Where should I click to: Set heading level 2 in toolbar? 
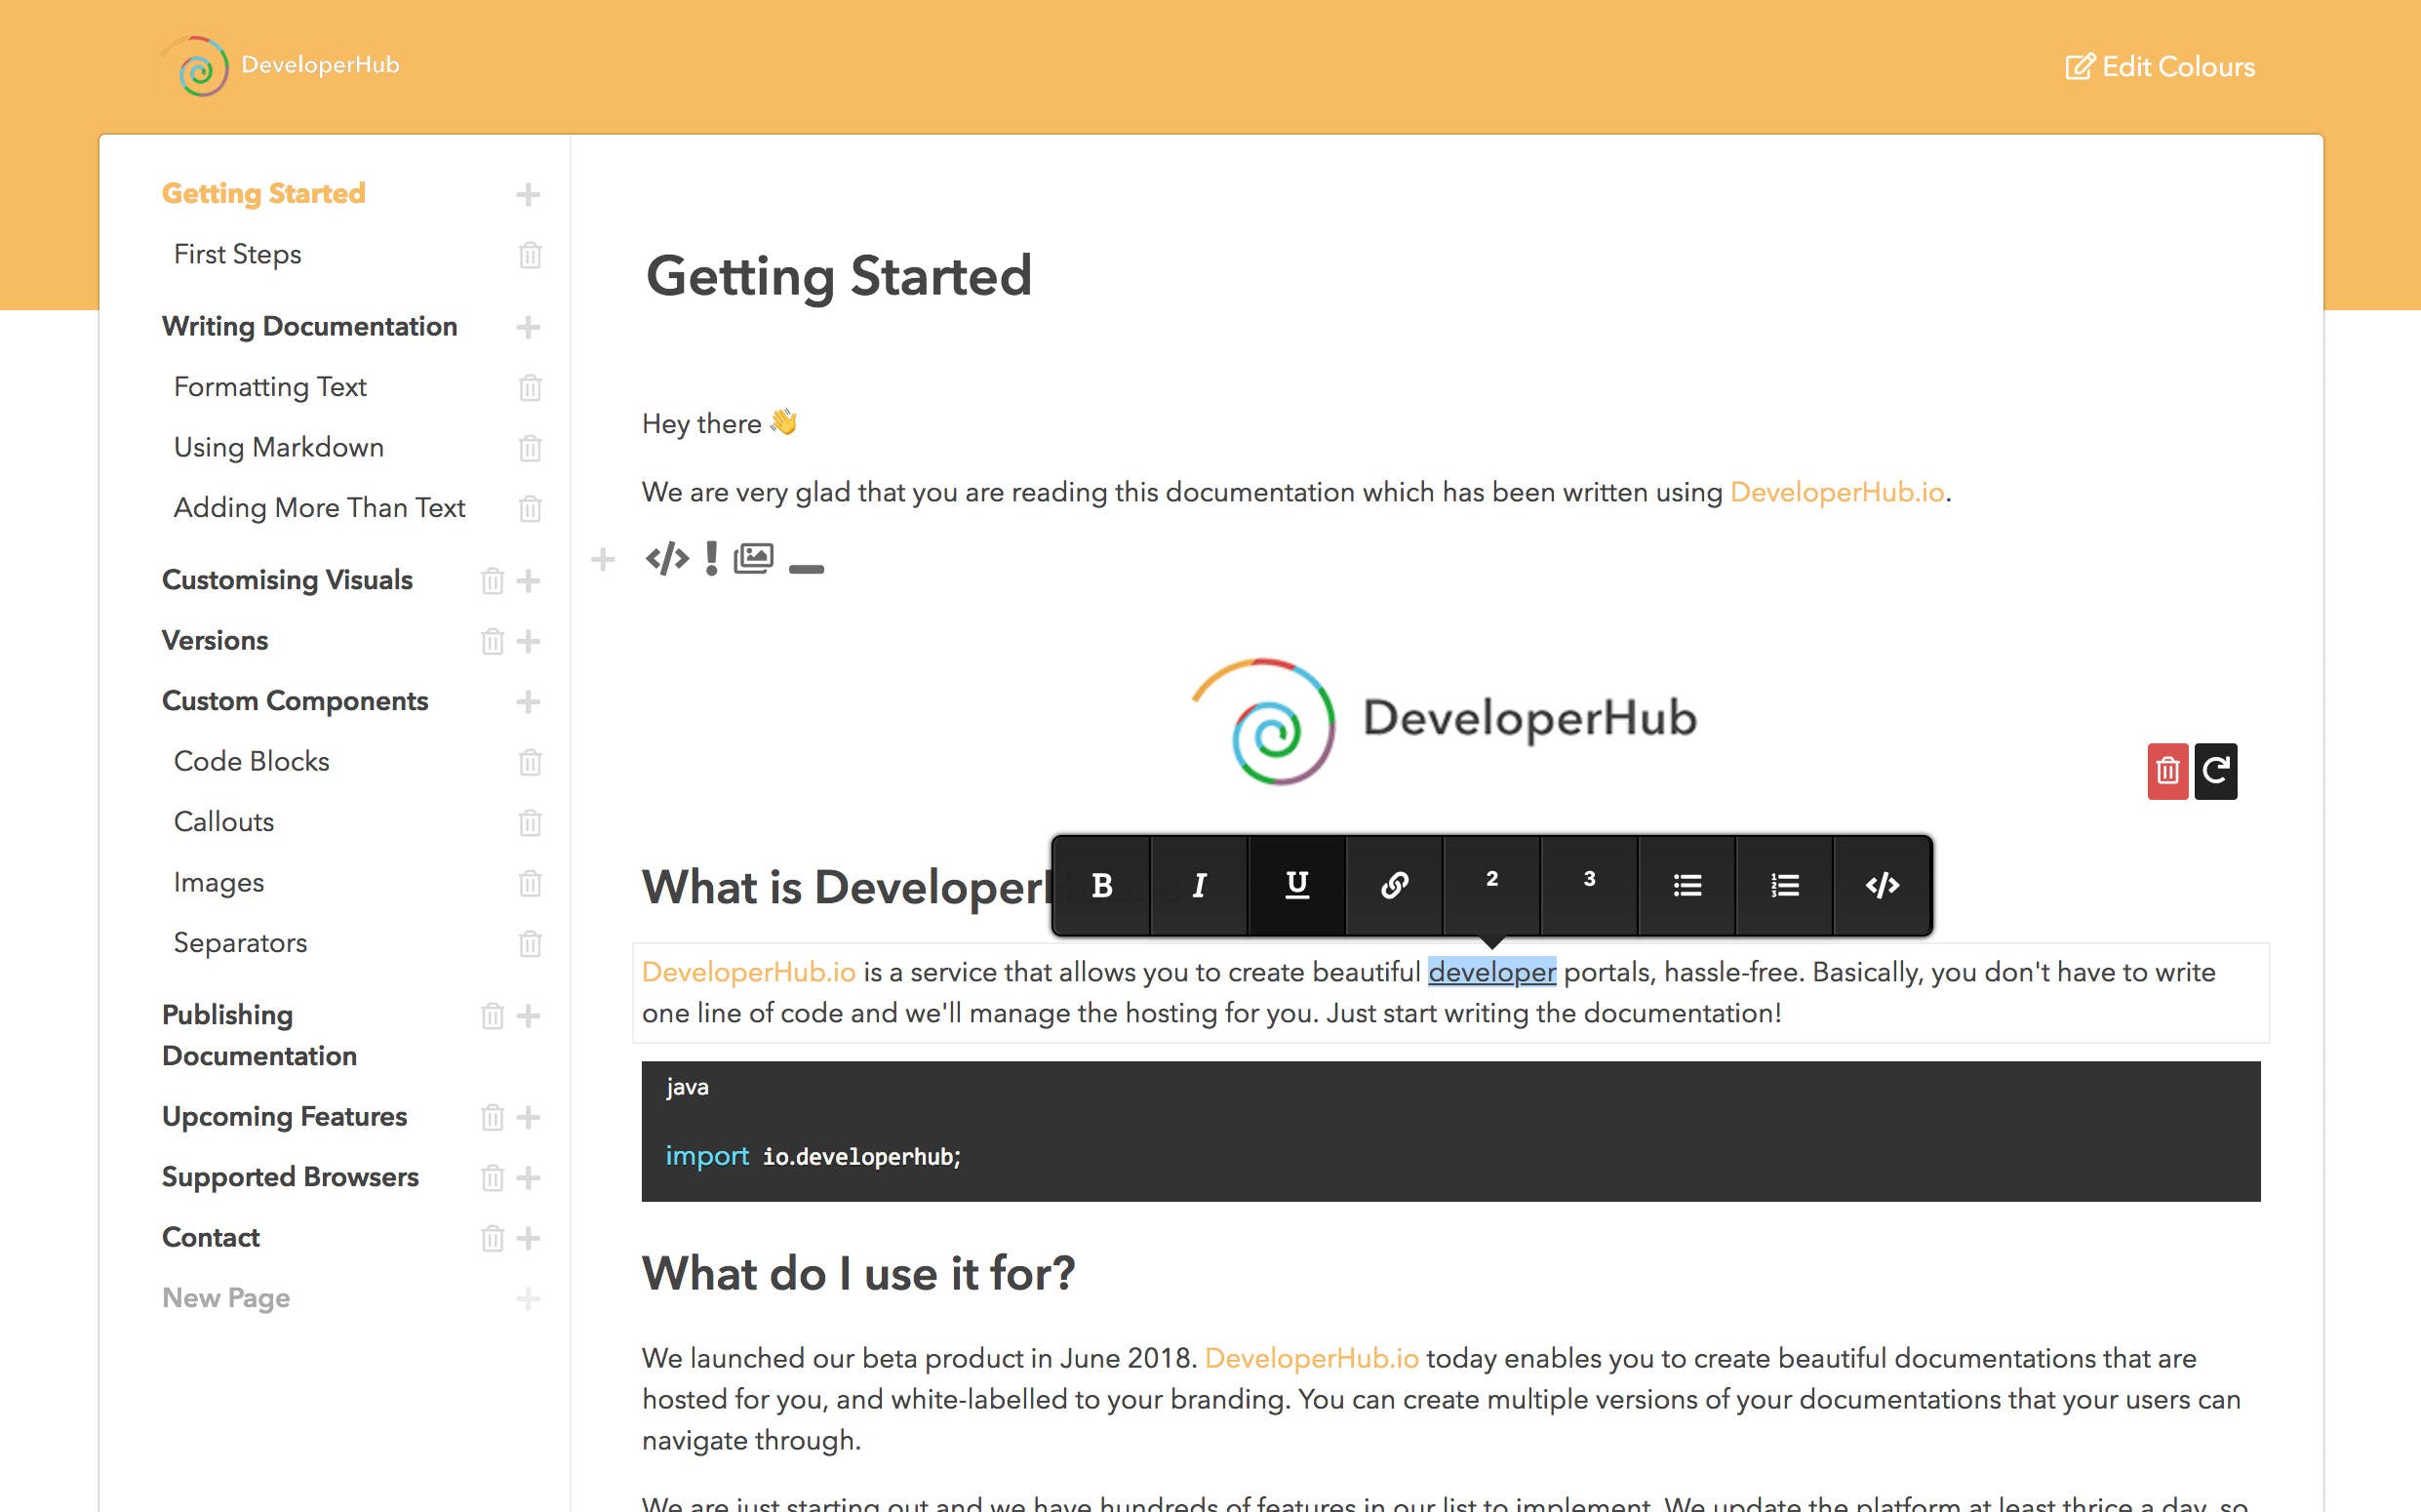tap(1491, 885)
